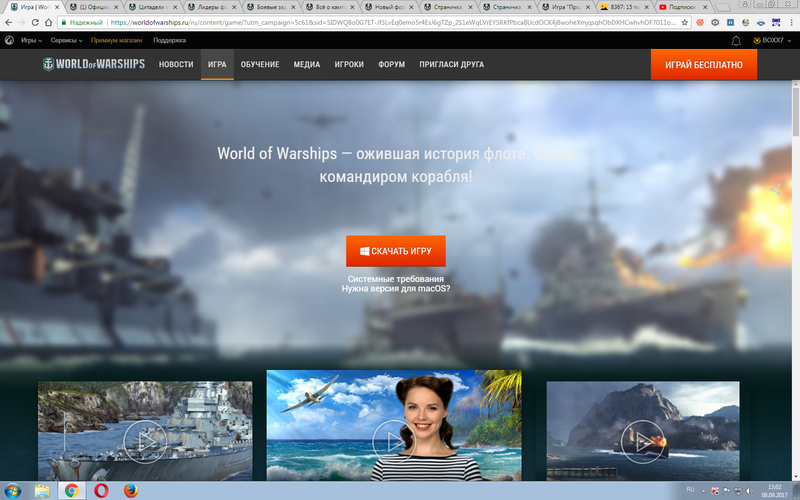
Task: Open the 'ИГРОКИ' menu item
Action: pos(349,64)
